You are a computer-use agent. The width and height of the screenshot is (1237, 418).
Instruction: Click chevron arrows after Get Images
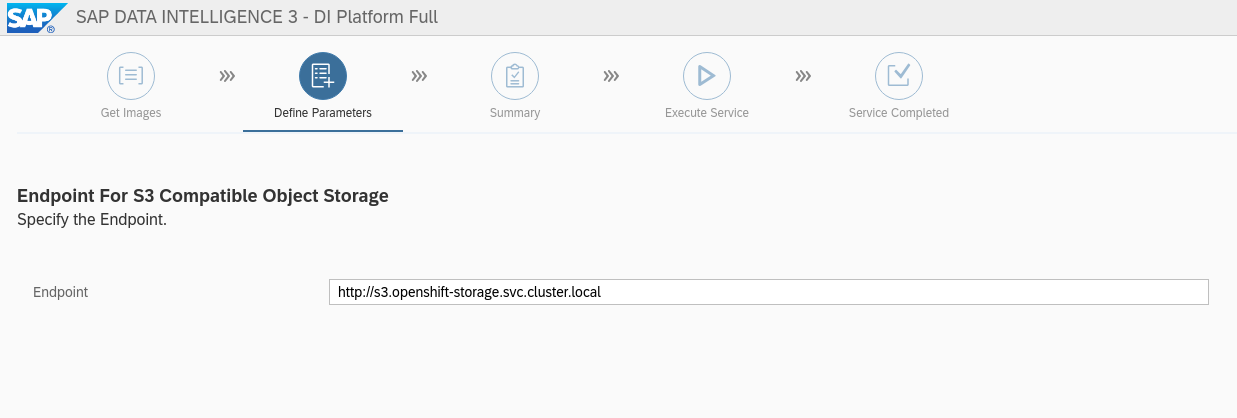click(227, 75)
